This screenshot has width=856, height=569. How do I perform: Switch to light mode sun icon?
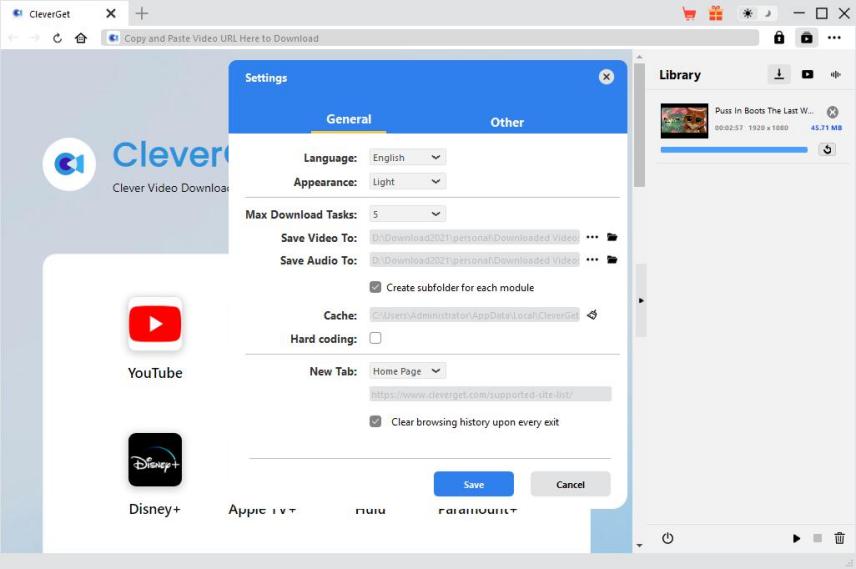(747, 14)
